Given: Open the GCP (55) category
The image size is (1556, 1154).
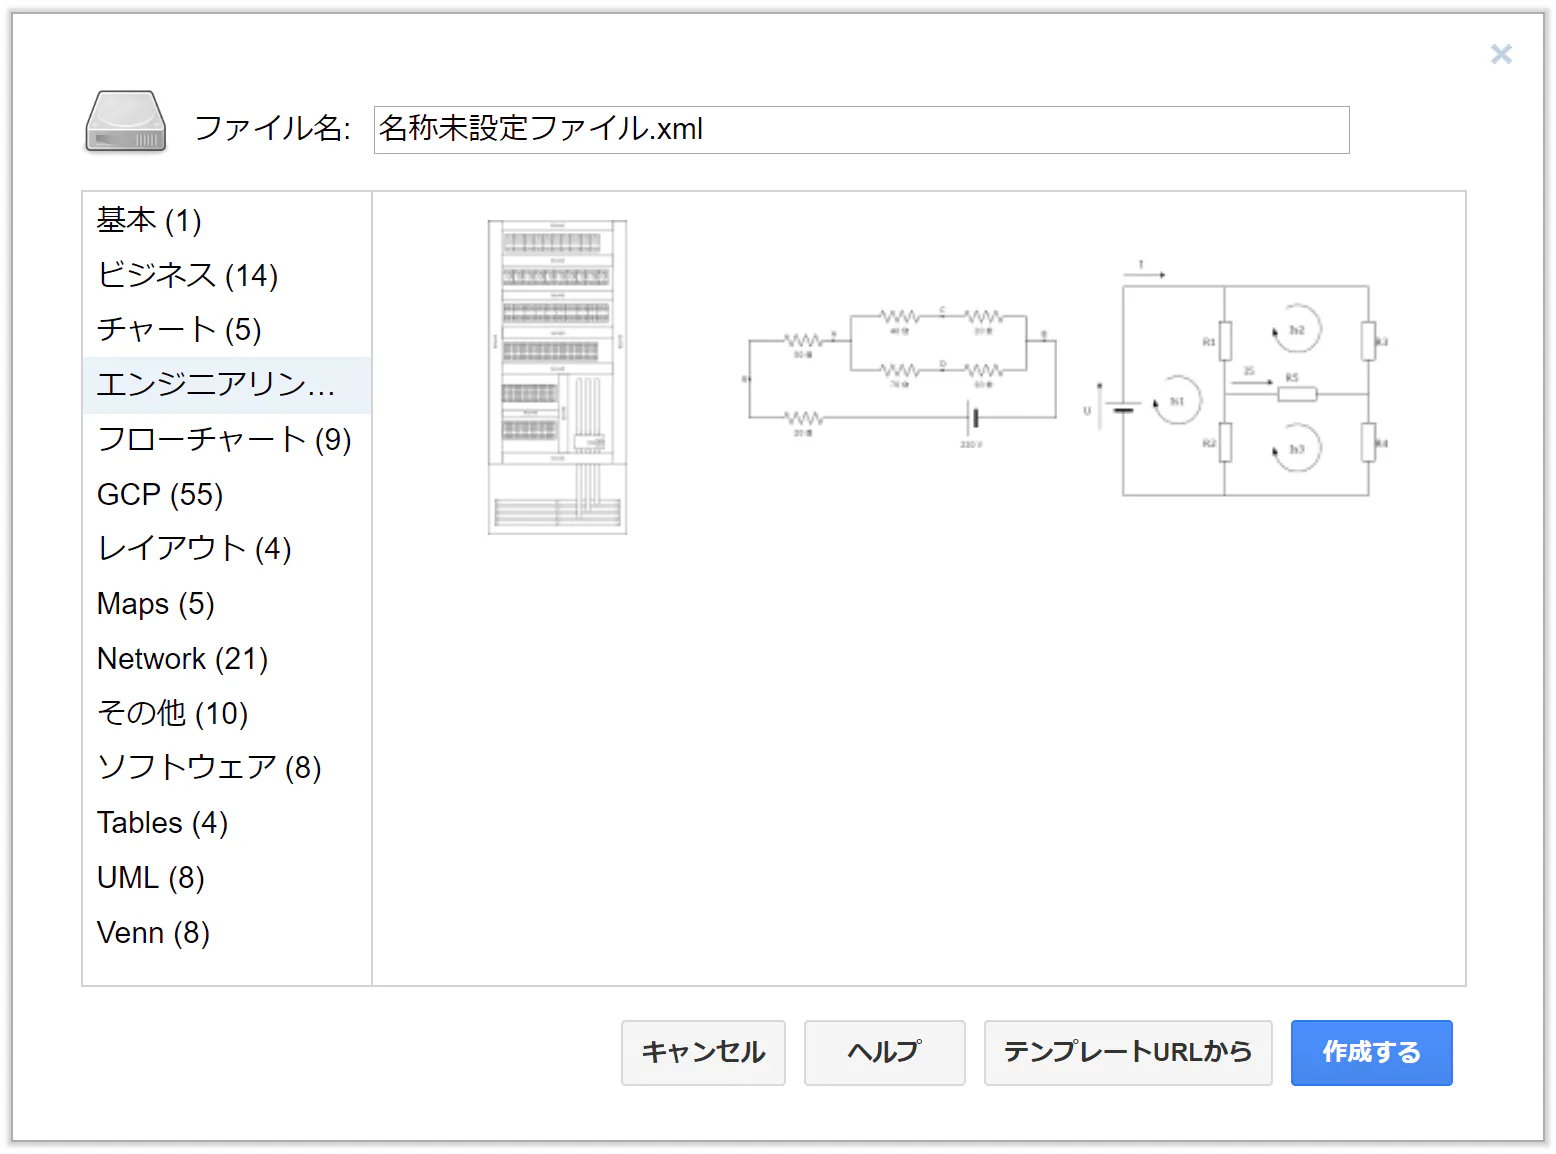Looking at the screenshot, I should coord(227,494).
